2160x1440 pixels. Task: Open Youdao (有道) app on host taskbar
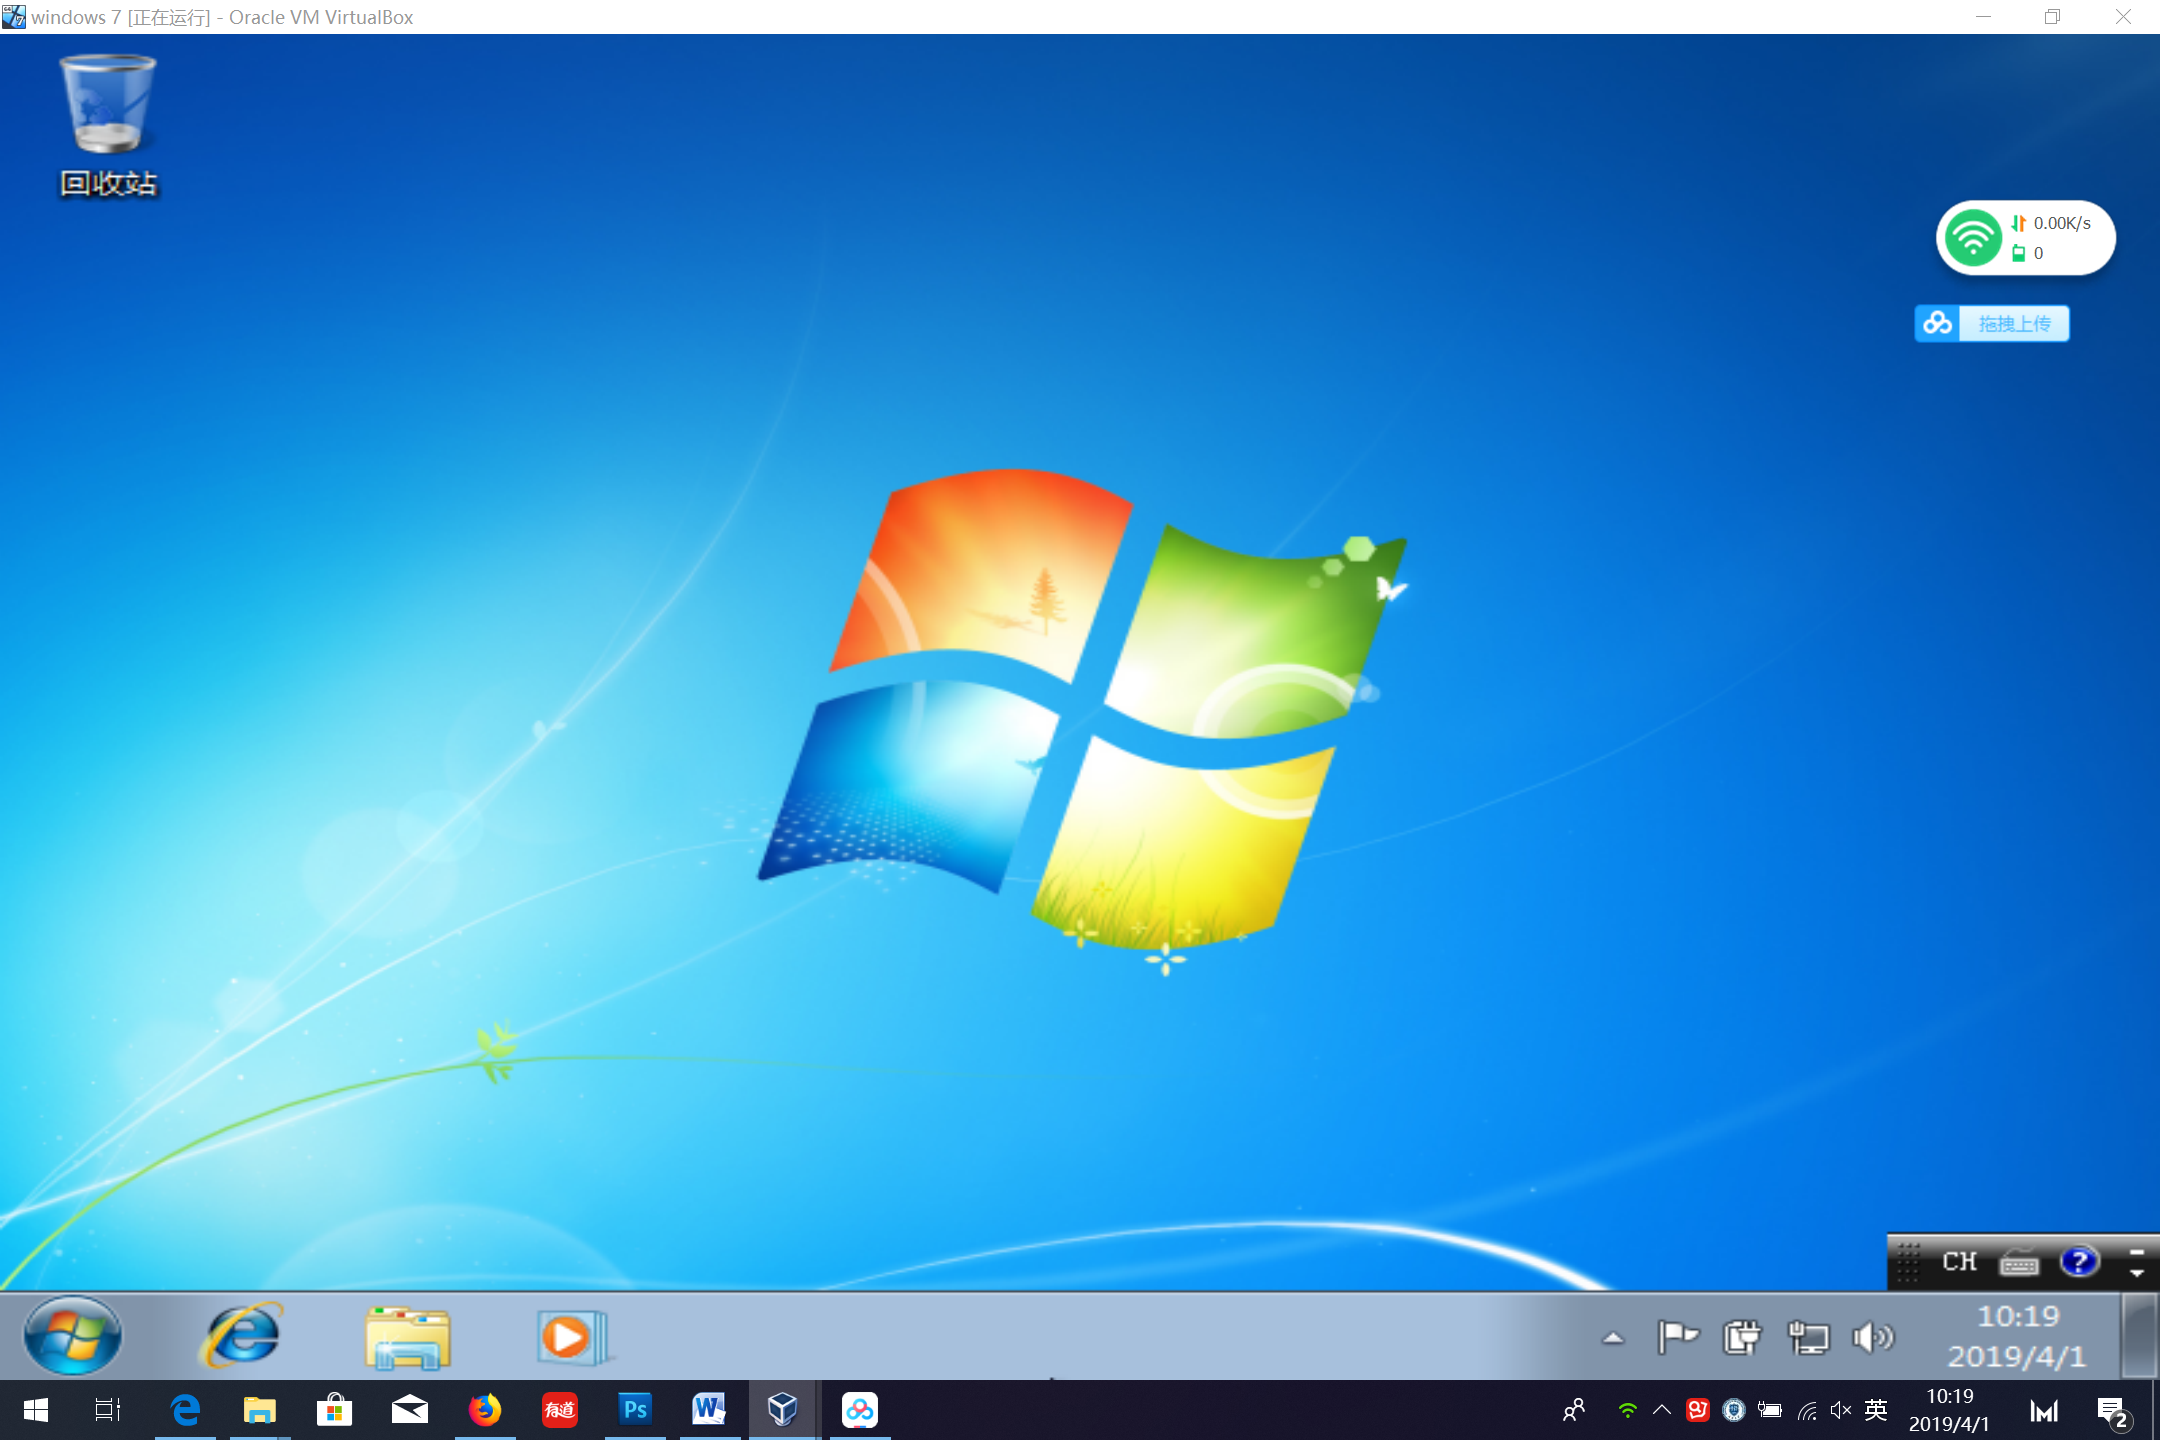(x=560, y=1410)
